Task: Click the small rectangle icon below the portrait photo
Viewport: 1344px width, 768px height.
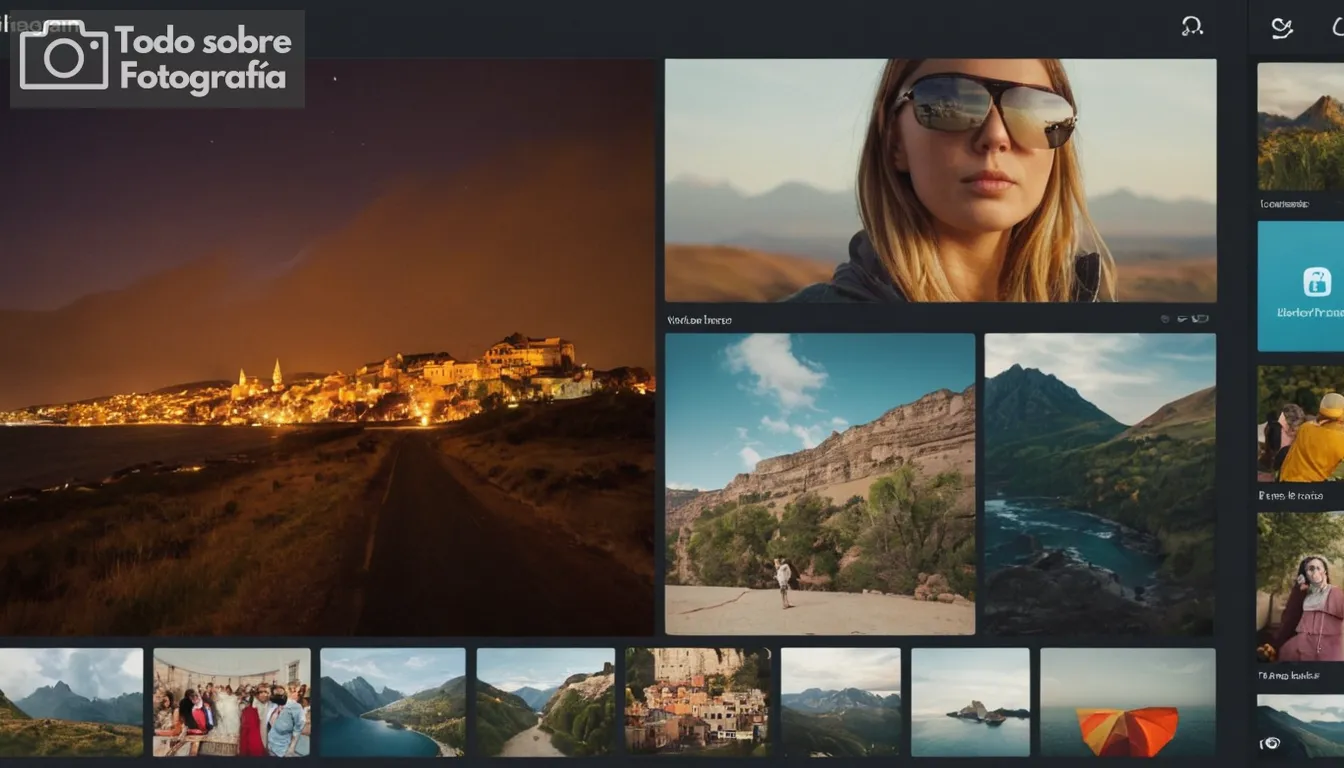Action: point(1200,319)
